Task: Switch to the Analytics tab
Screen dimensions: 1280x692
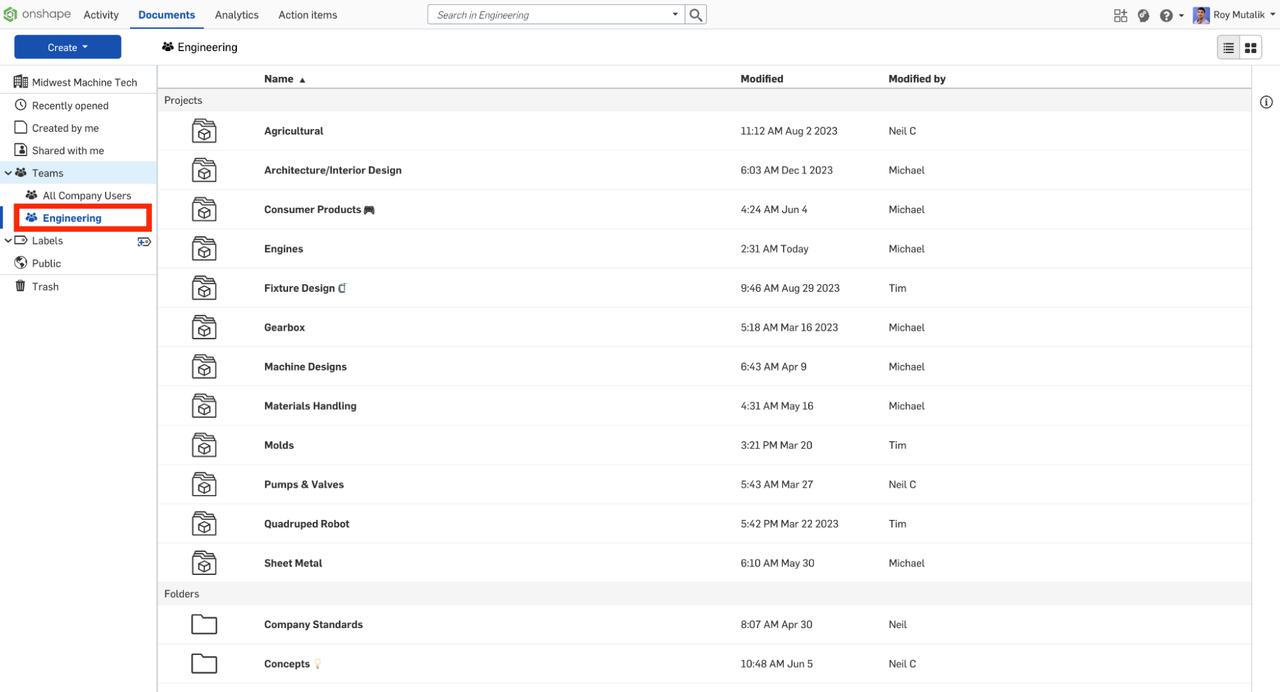Action: (236, 14)
